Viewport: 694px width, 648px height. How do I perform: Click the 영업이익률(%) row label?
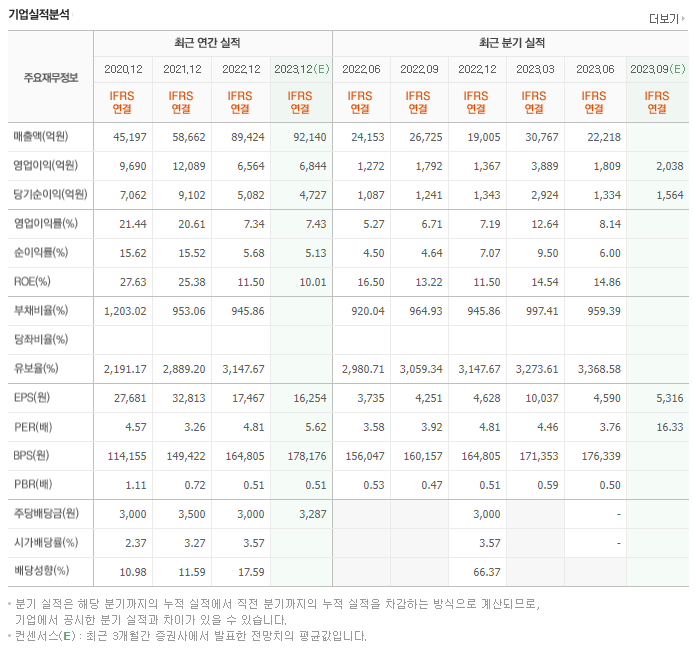pyautogui.click(x=46, y=224)
